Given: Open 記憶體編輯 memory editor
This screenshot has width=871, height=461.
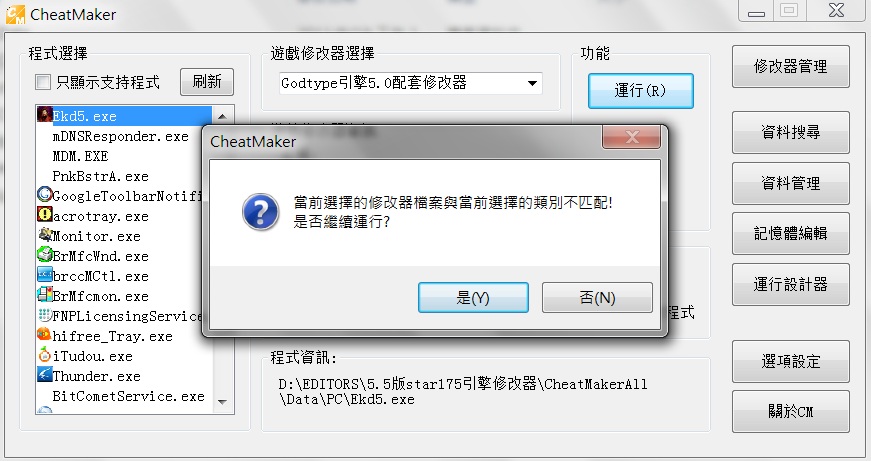Looking at the screenshot, I should [x=790, y=233].
